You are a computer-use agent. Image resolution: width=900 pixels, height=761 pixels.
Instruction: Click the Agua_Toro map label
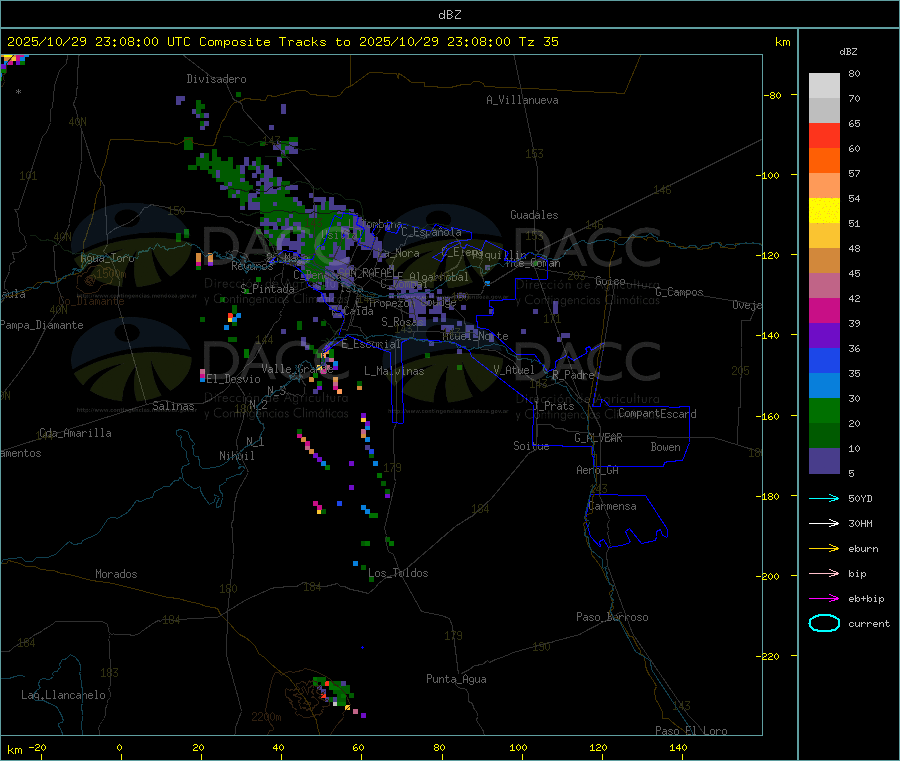(x=107, y=258)
